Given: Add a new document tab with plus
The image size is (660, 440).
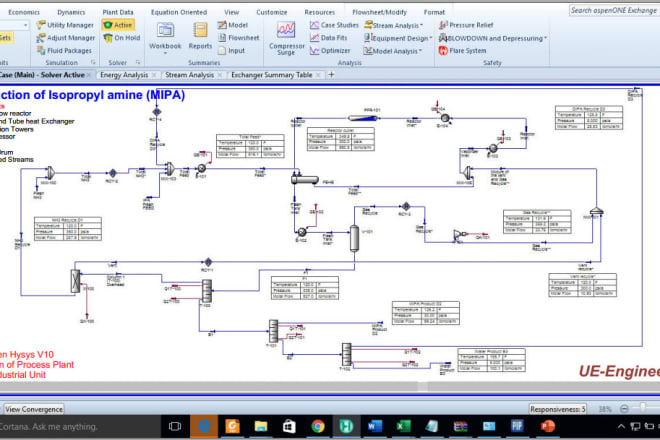Looking at the screenshot, I should (x=331, y=75).
